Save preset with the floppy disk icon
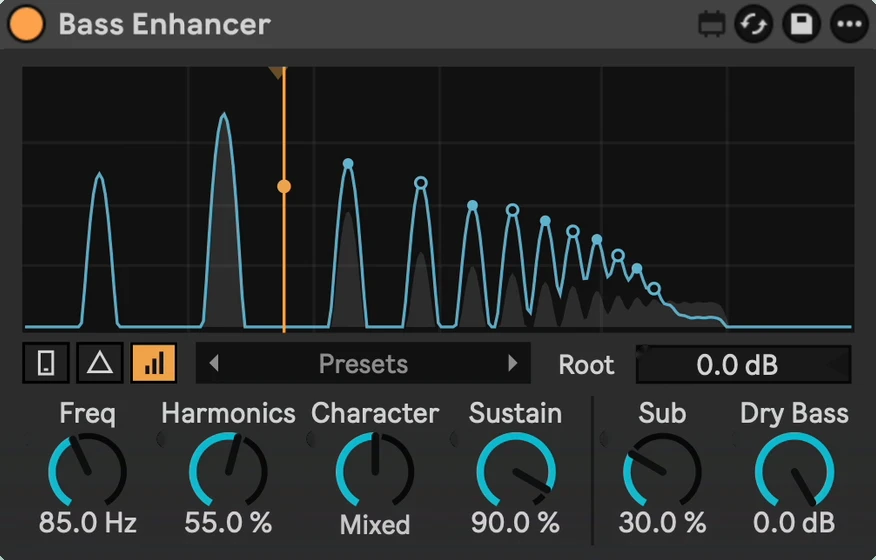 [x=802, y=24]
